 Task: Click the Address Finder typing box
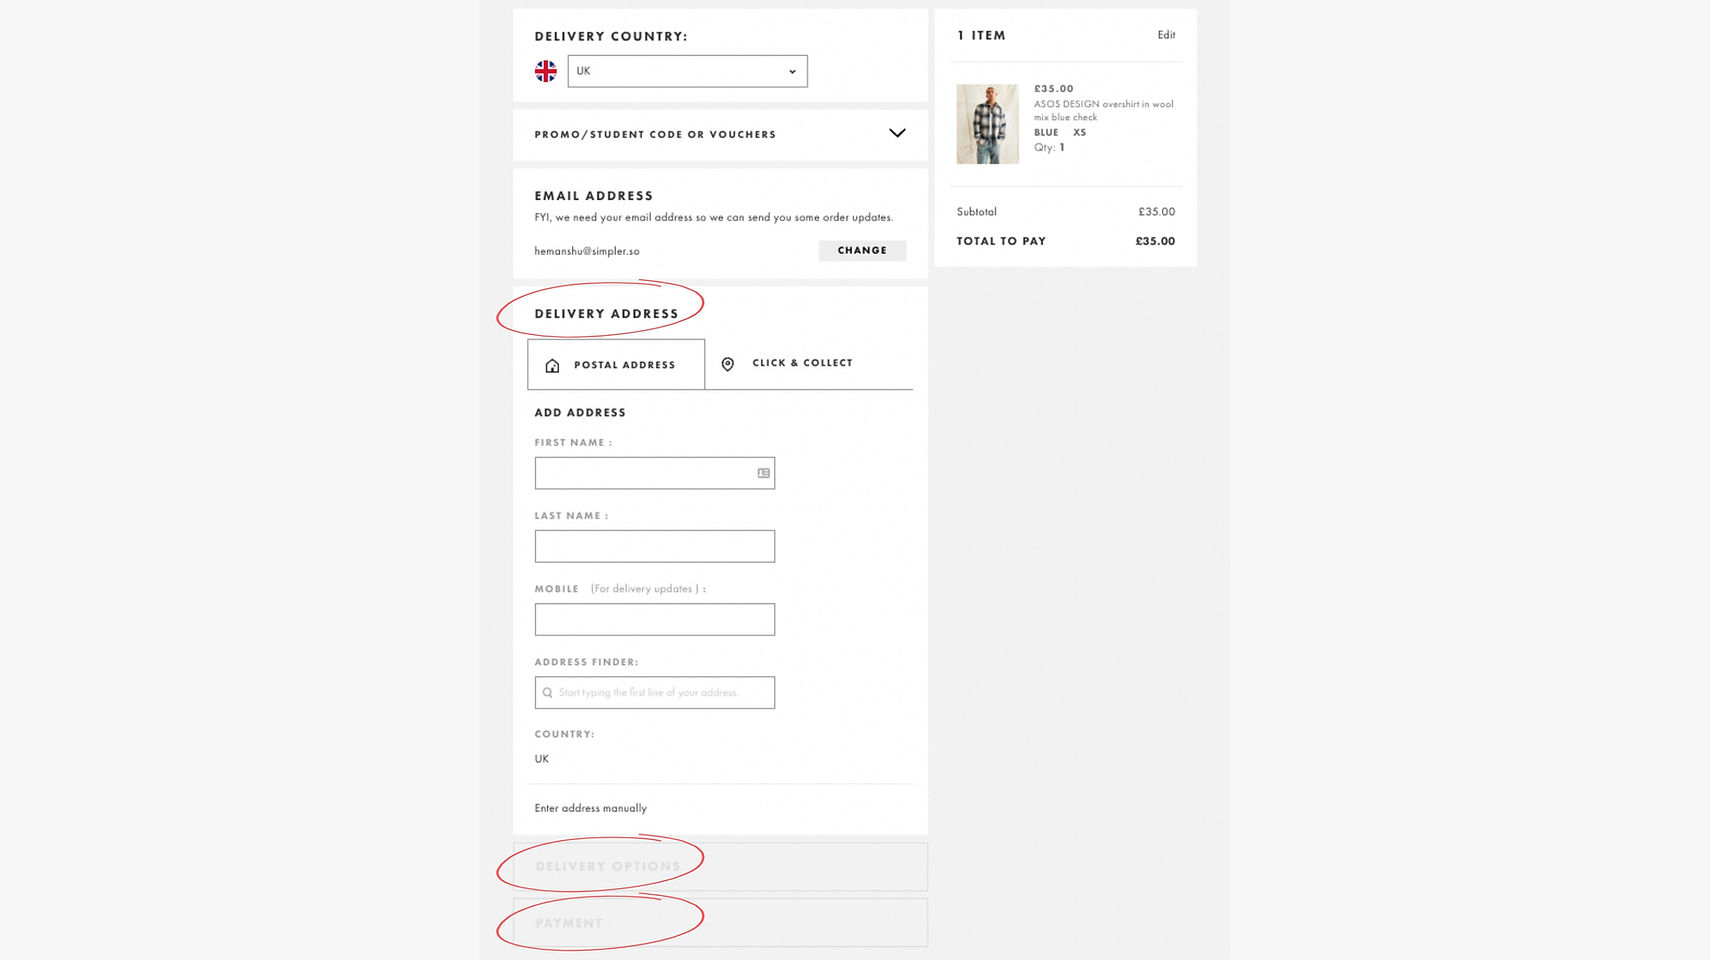pos(654,692)
